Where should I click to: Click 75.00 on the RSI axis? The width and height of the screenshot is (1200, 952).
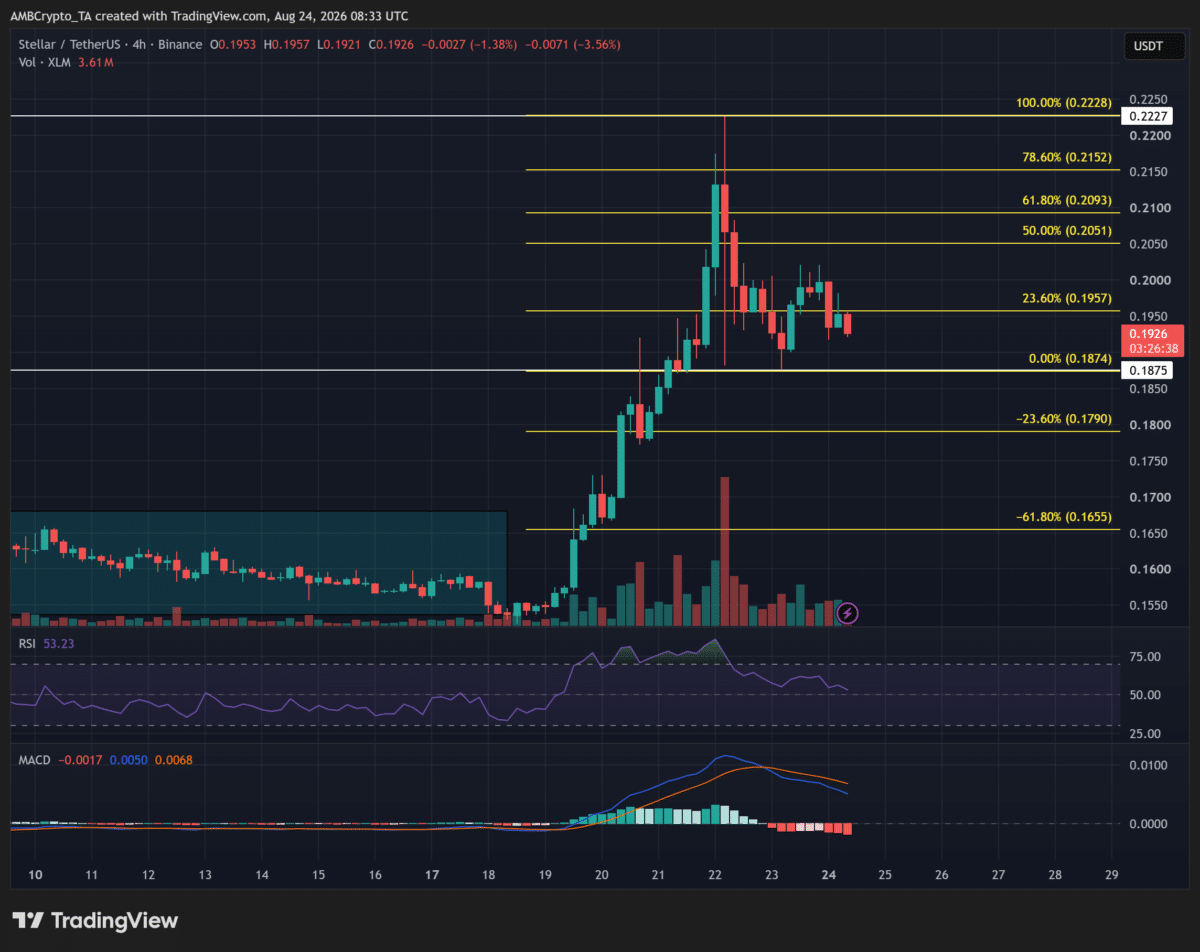click(x=1146, y=657)
